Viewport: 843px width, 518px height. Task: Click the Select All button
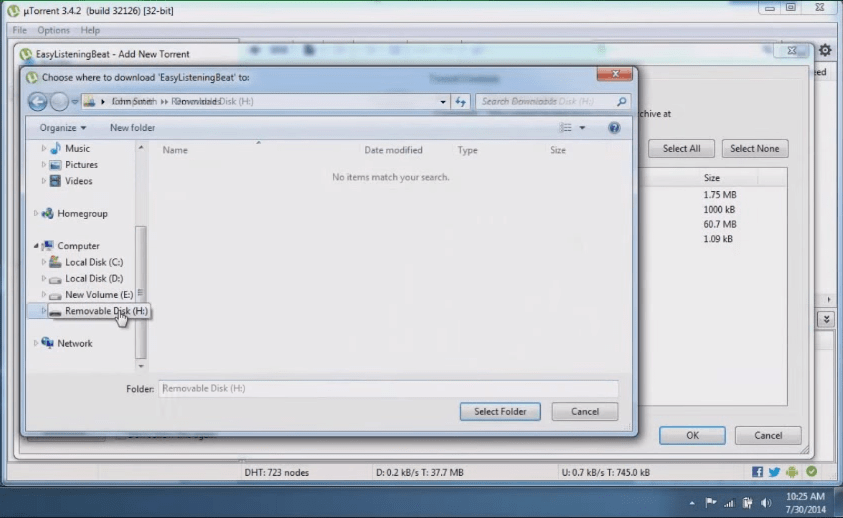(x=681, y=148)
